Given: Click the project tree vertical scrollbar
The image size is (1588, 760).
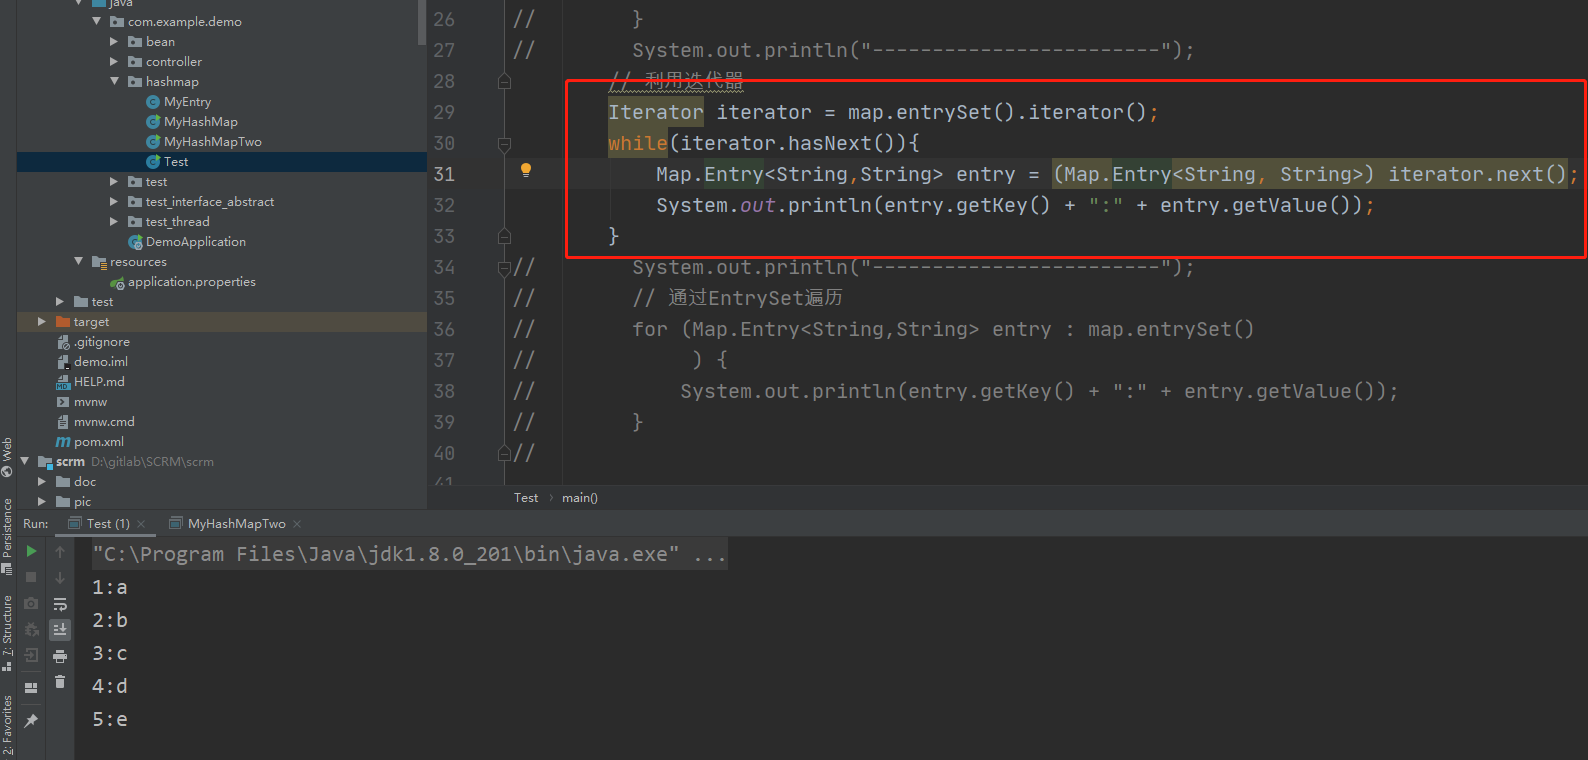Looking at the screenshot, I should click(422, 22).
